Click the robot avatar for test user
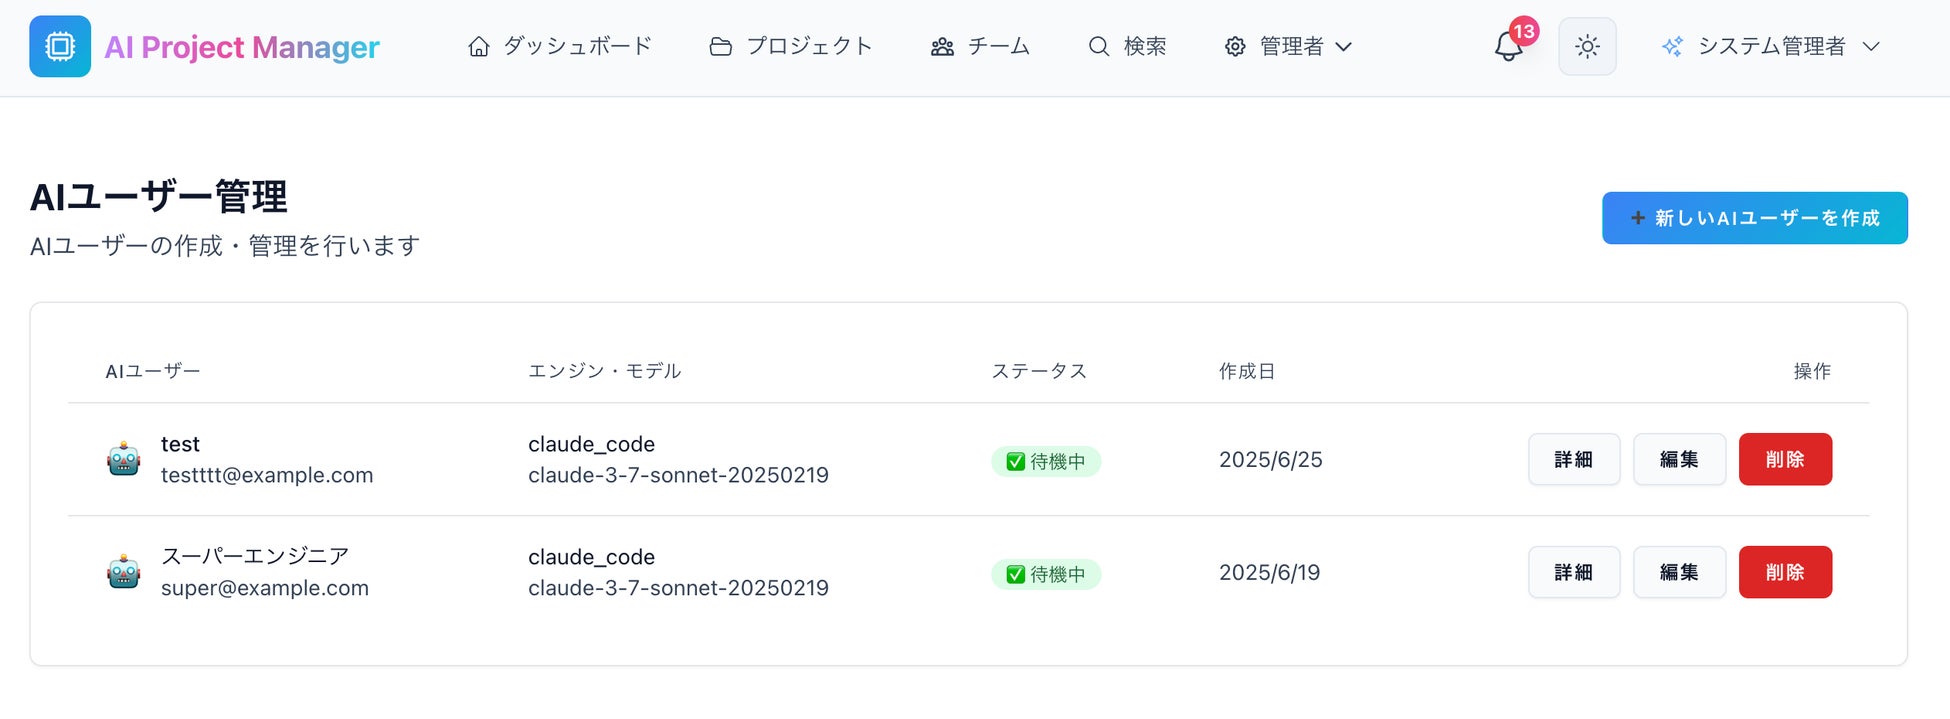This screenshot has height=719, width=1950. click(124, 460)
